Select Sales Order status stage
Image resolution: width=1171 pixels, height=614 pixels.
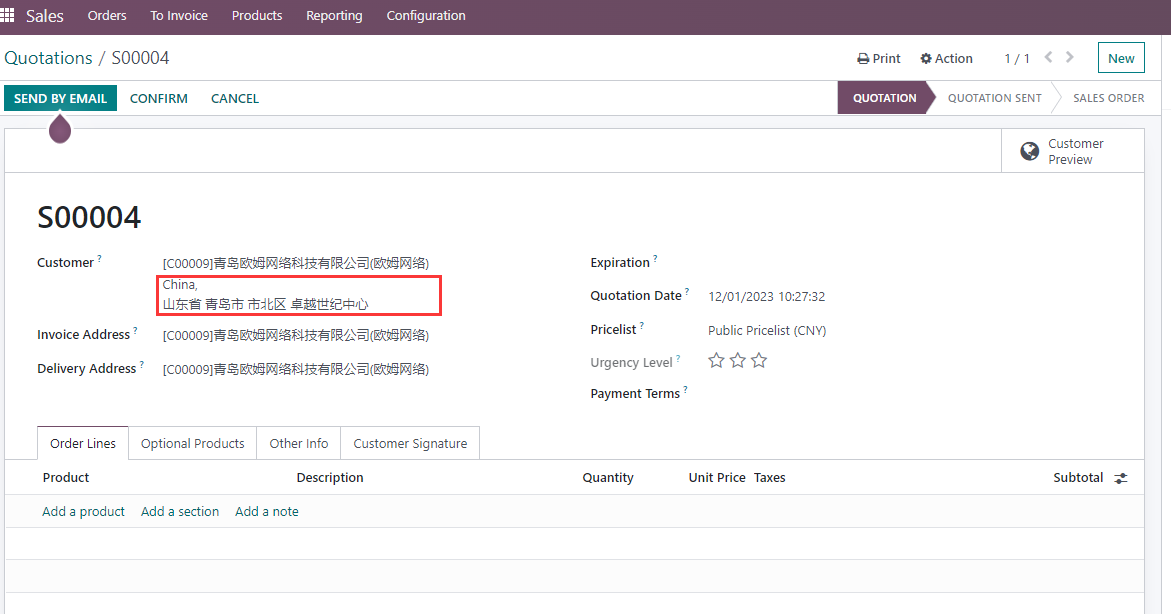(x=1108, y=98)
